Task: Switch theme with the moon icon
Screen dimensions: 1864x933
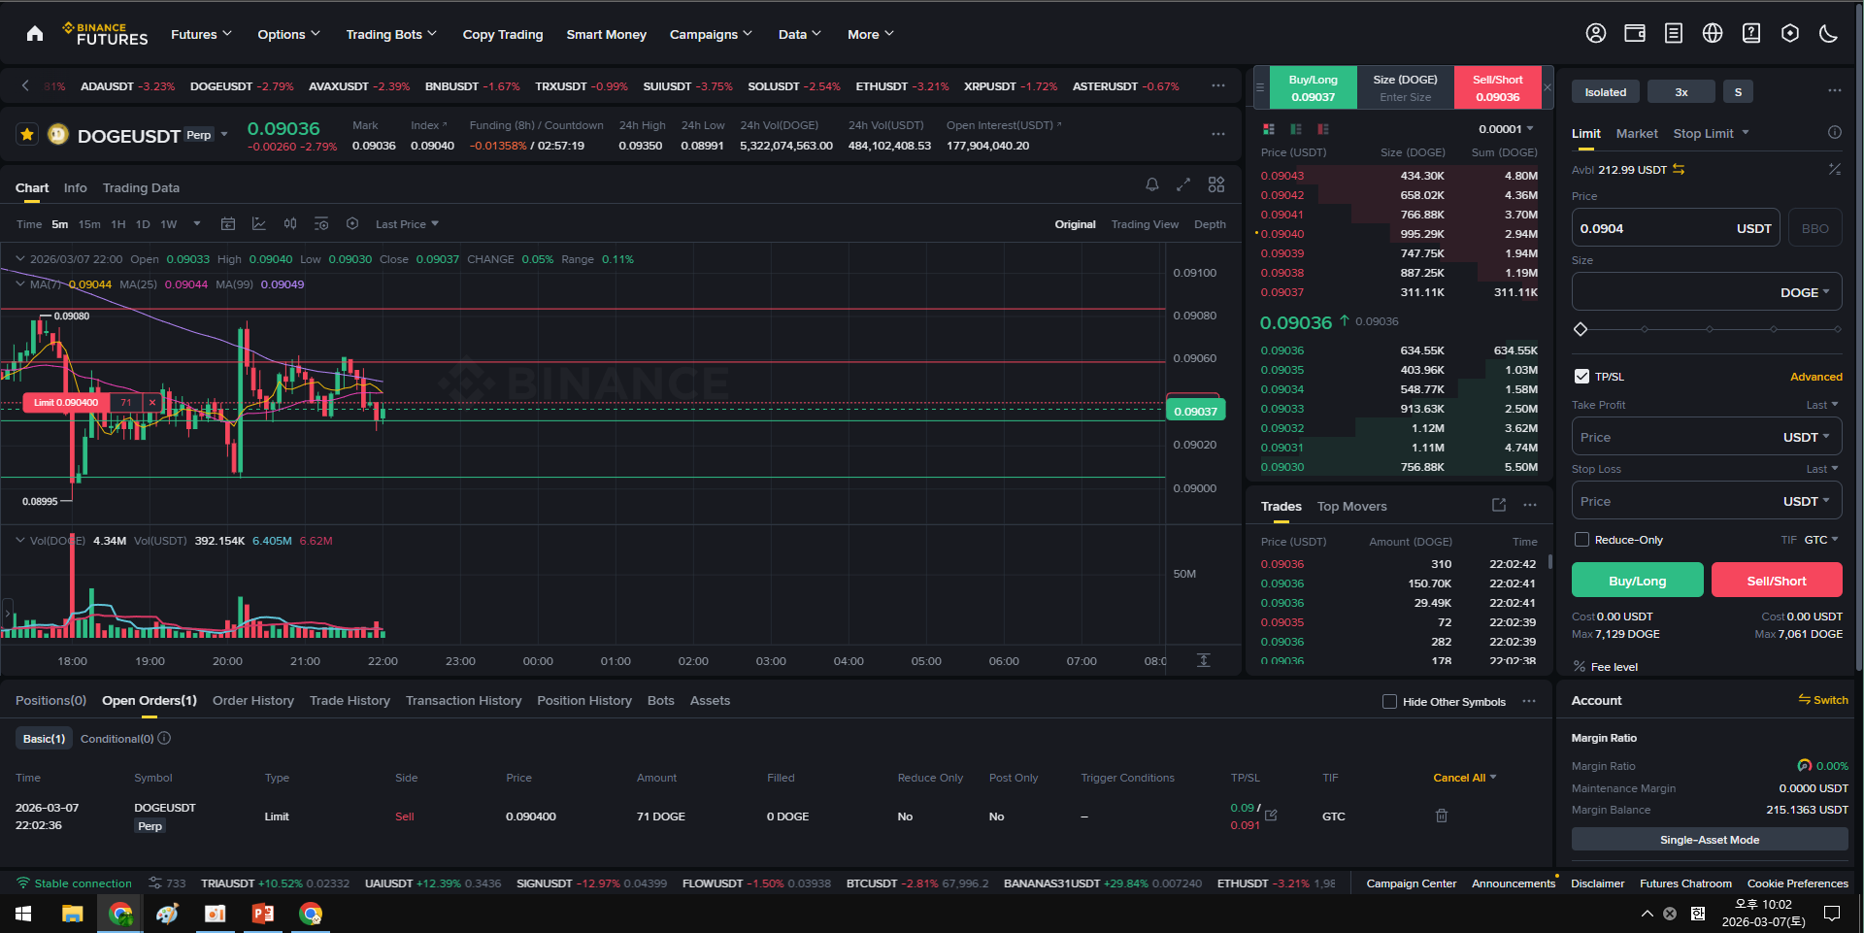Action: (x=1828, y=33)
